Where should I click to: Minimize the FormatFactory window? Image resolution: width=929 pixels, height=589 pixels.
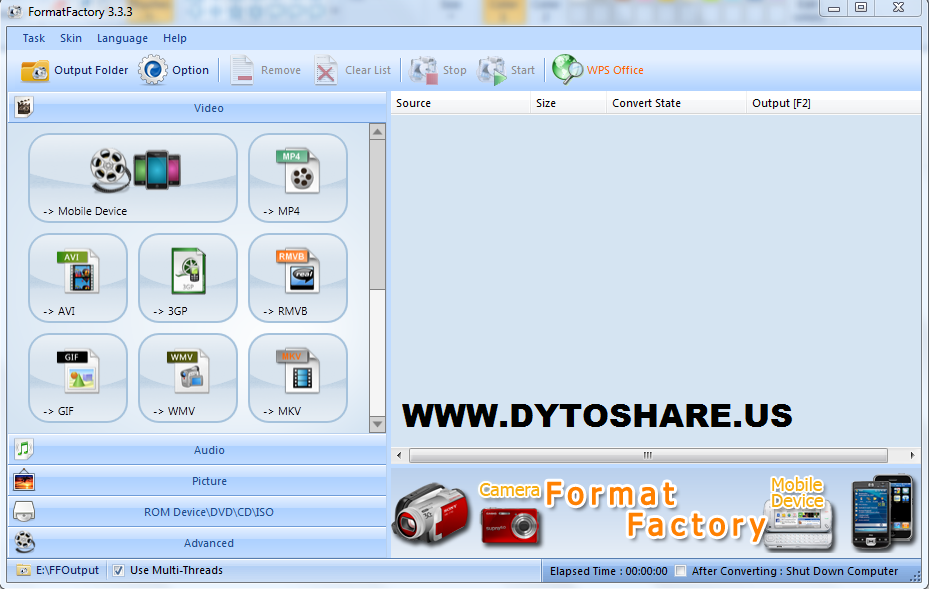[x=834, y=8]
